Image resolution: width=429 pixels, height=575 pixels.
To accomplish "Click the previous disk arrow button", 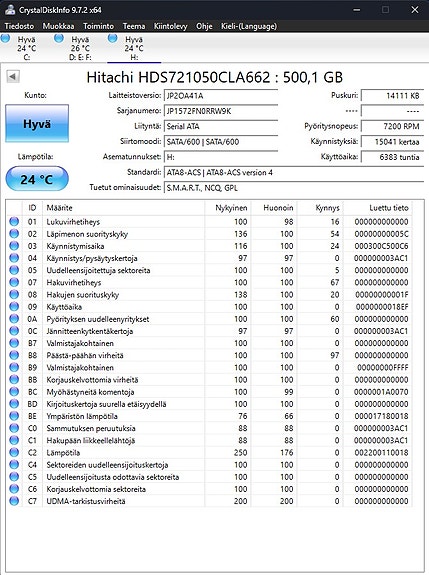I will pos(13,77).
